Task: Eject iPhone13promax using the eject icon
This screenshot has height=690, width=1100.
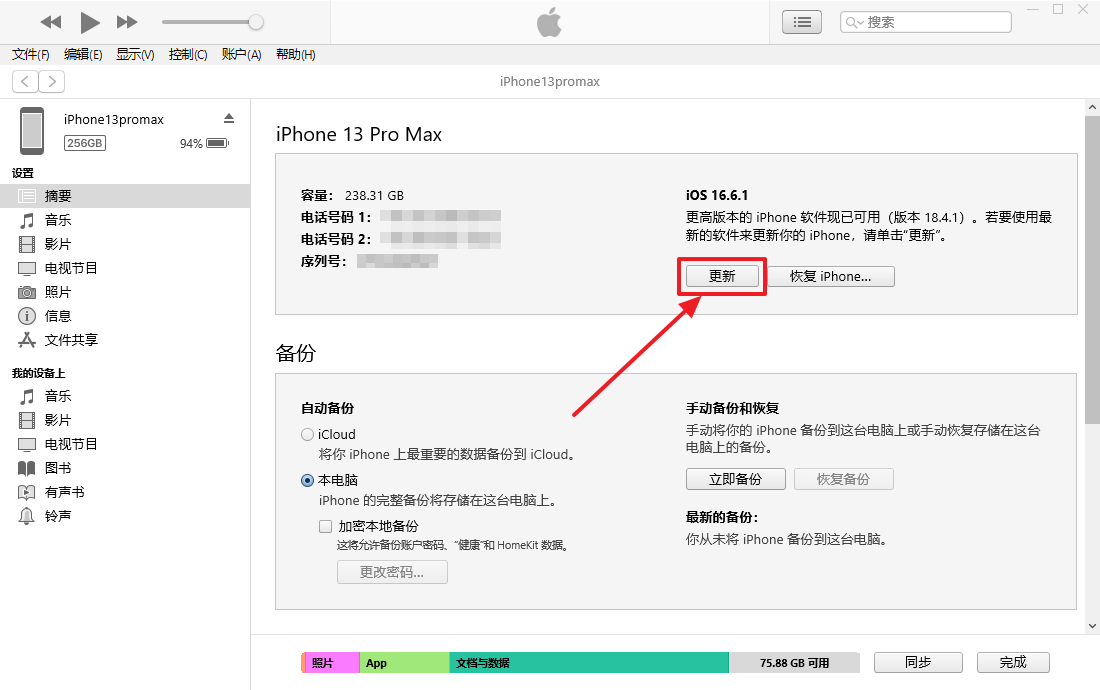Action: [229, 118]
